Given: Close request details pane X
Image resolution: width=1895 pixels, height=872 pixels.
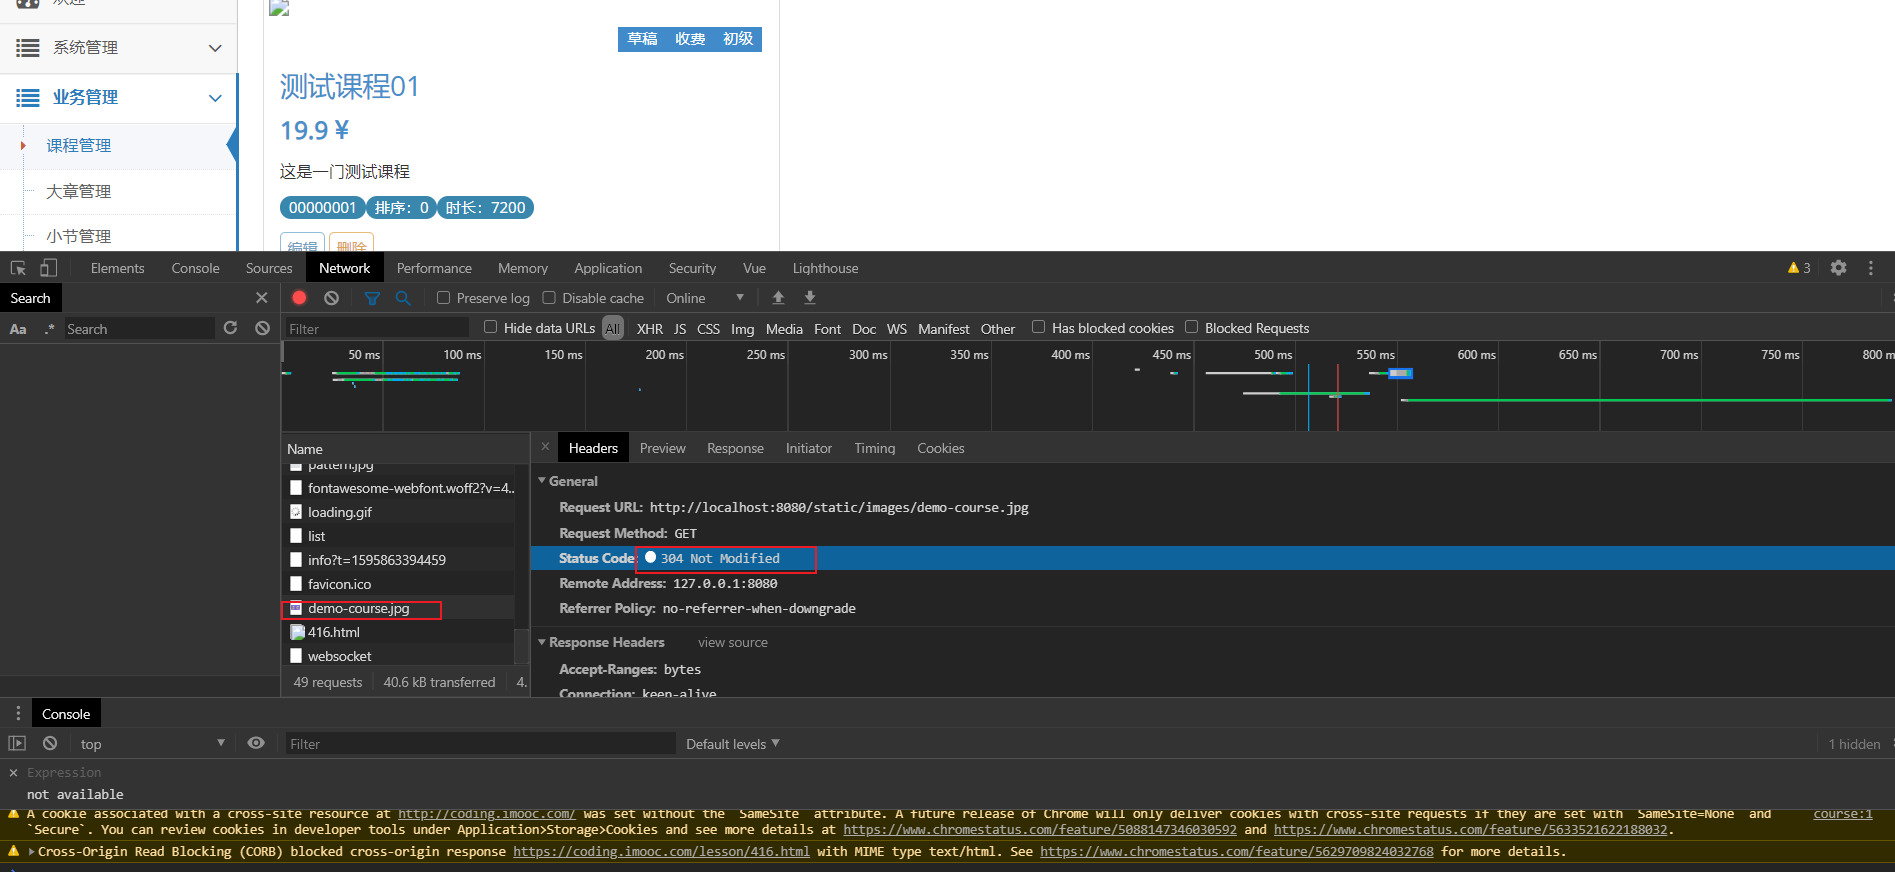Looking at the screenshot, I should click(545, 447).
